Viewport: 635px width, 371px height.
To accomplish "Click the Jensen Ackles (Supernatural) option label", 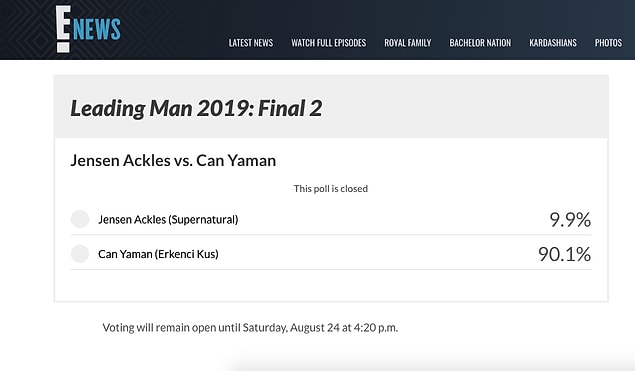I will coord(168,220).
